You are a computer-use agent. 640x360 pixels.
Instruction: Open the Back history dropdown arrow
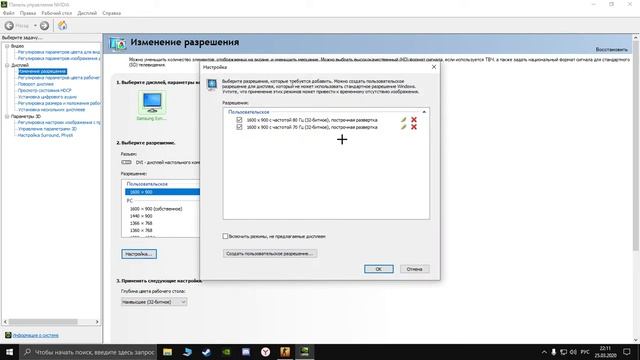(x=35, y=26)
